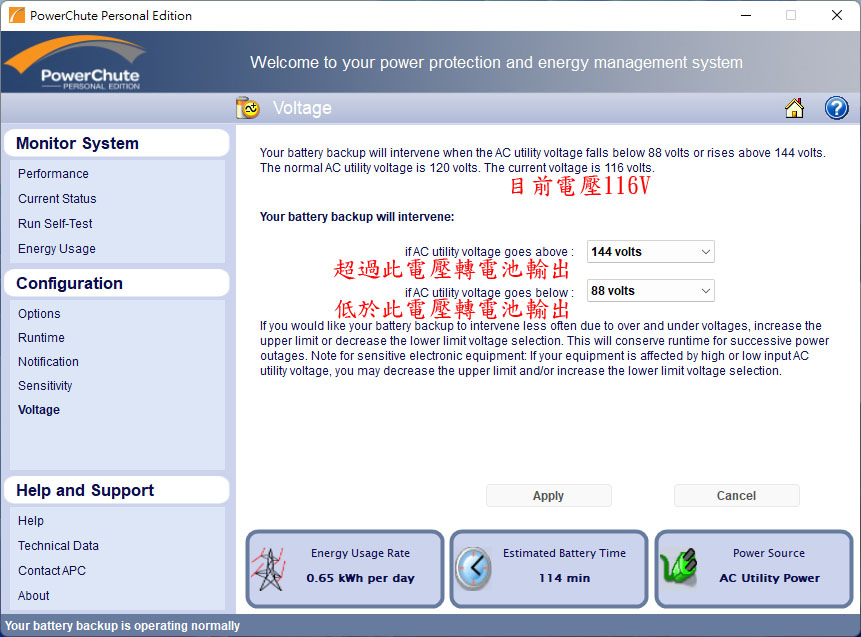Click the clock Estimated Battery Time icon
This screenshot has height=637, width=861.
coord(473,568)
